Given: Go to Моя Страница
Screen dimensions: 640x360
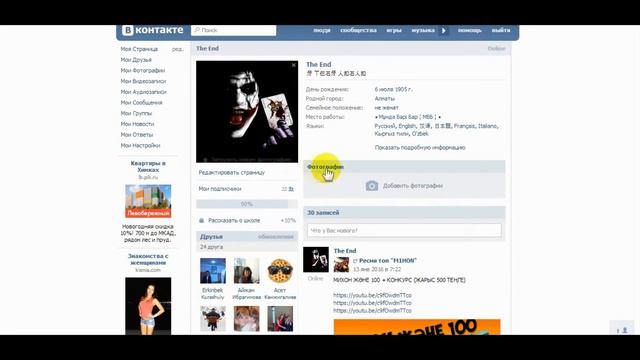Looking at the screenshot, I should point(139,49).
